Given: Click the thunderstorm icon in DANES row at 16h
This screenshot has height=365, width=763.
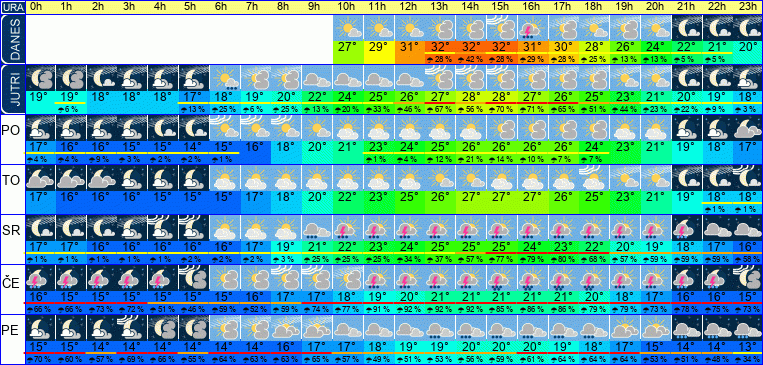Looking at the screenshot, I should point(532,28).
